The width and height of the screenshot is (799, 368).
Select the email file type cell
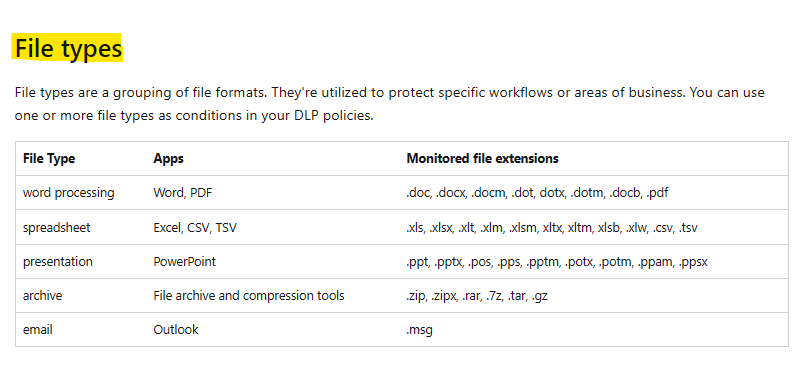pos(38,330)
